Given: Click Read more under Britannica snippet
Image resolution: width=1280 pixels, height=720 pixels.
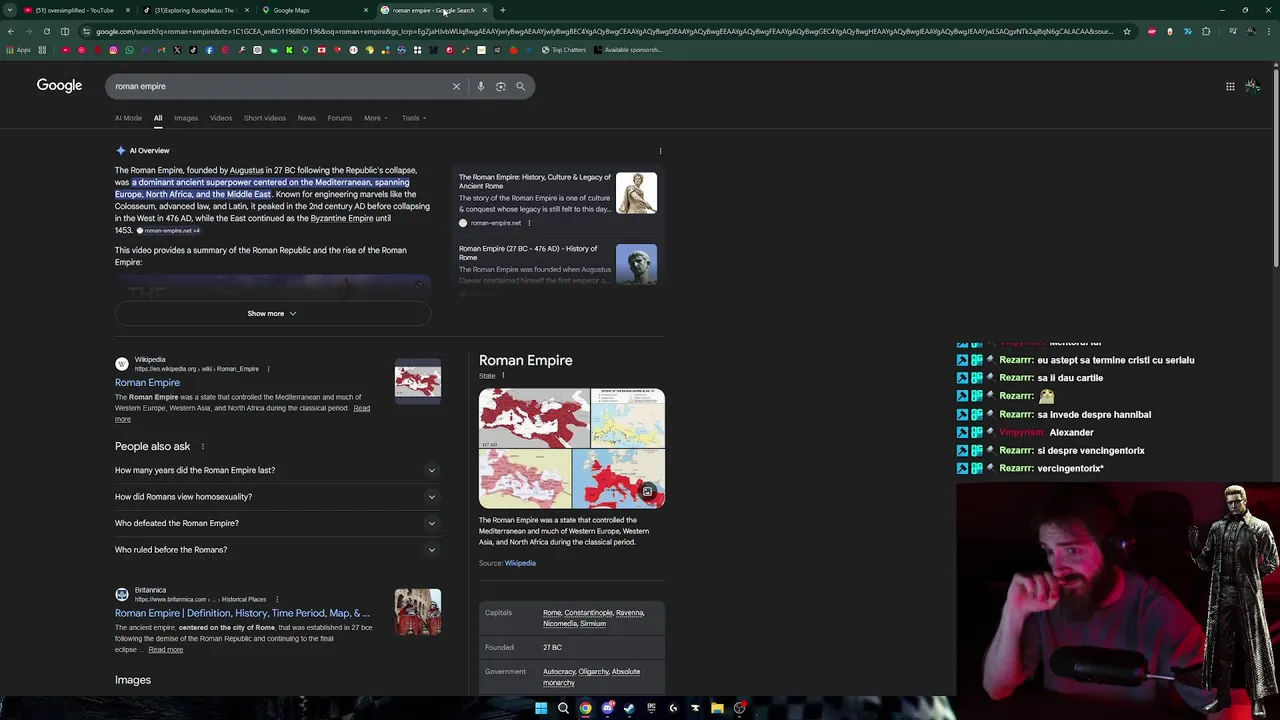Looking at the screenshot, I should pyautogui.click(x=166, y=650).
